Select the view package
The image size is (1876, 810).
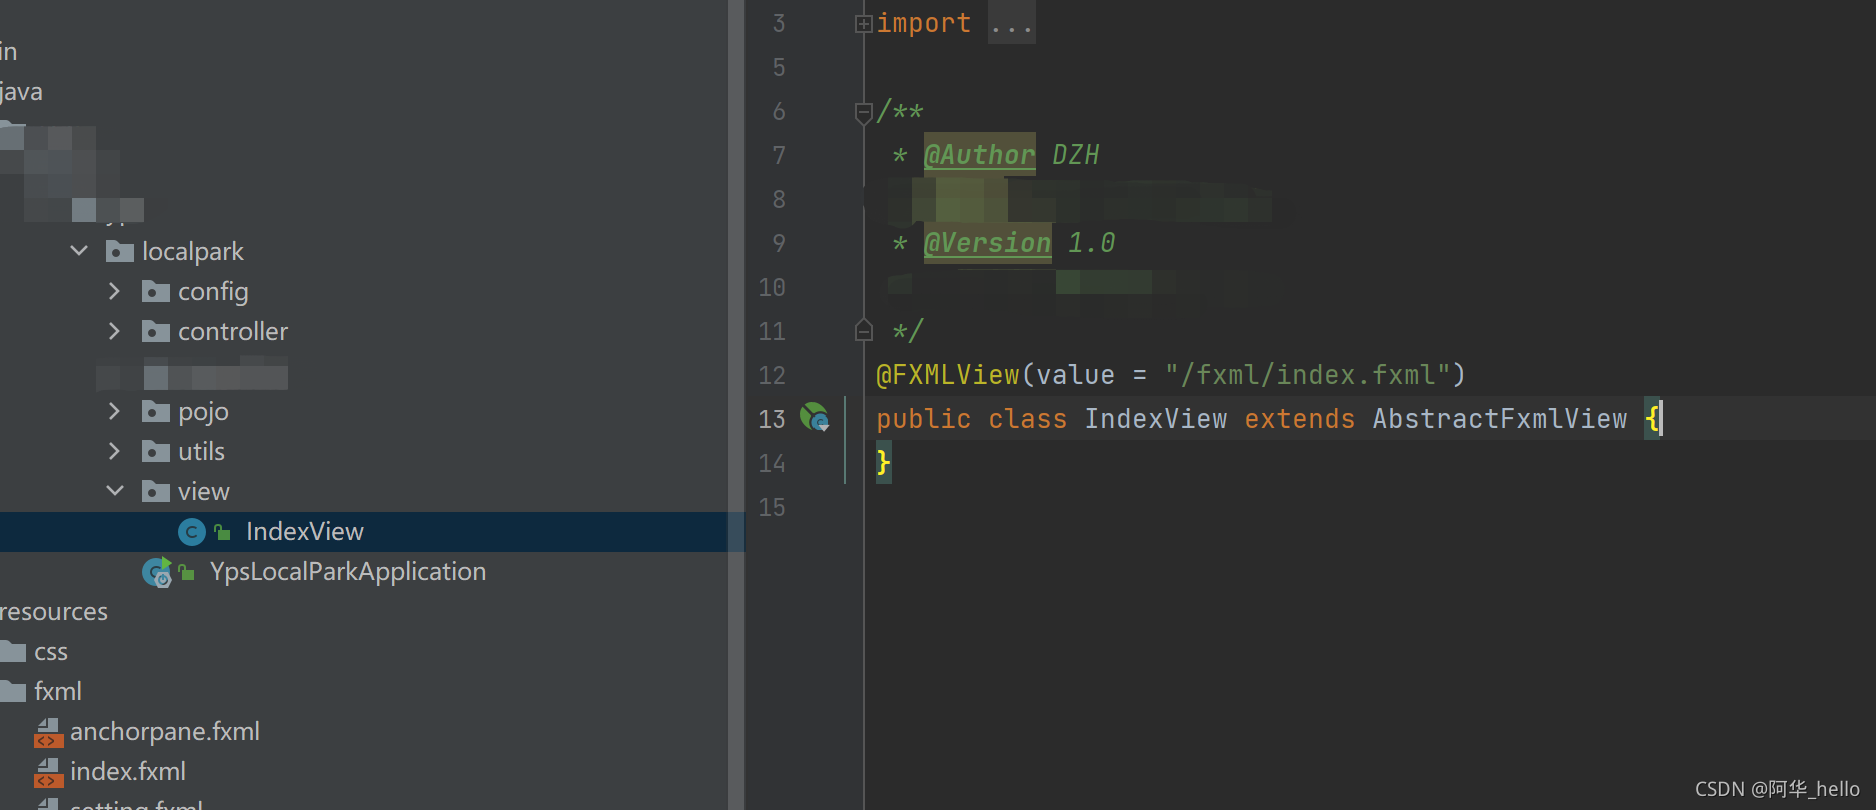203,491
